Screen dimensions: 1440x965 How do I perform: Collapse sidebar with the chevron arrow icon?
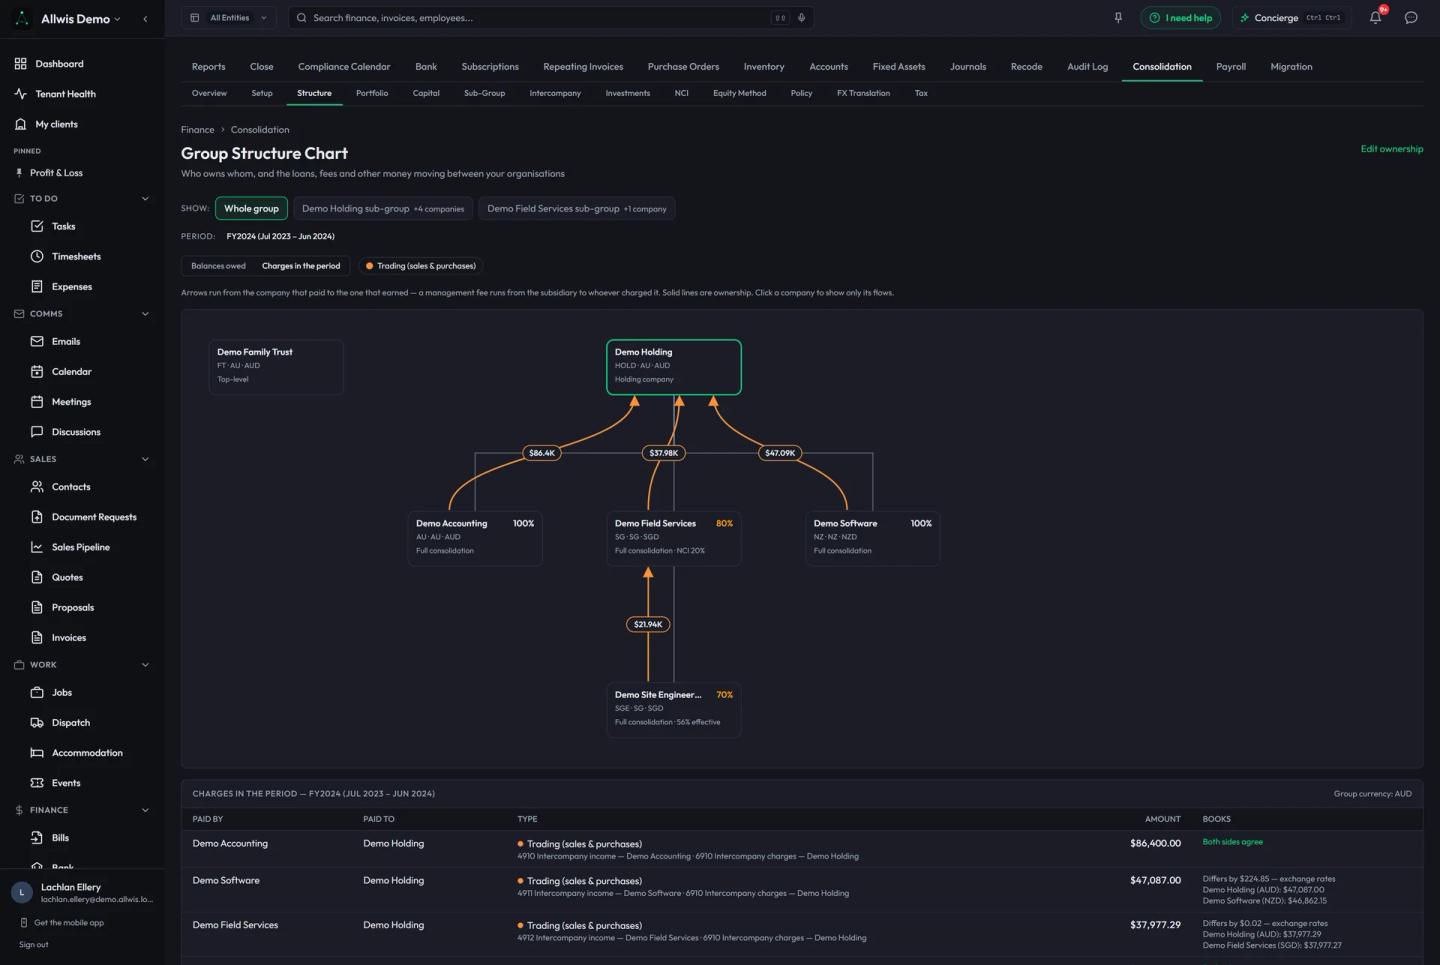click(145, 19)
